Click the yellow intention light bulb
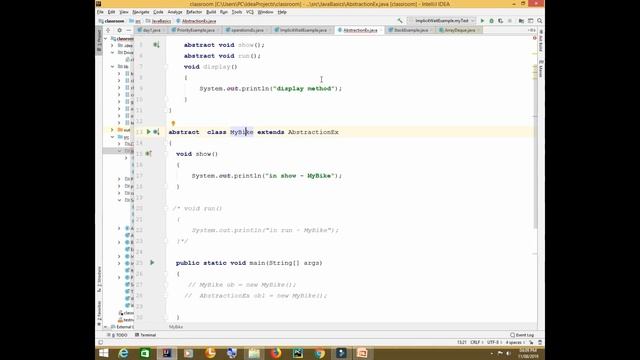 tap(173, 123)
